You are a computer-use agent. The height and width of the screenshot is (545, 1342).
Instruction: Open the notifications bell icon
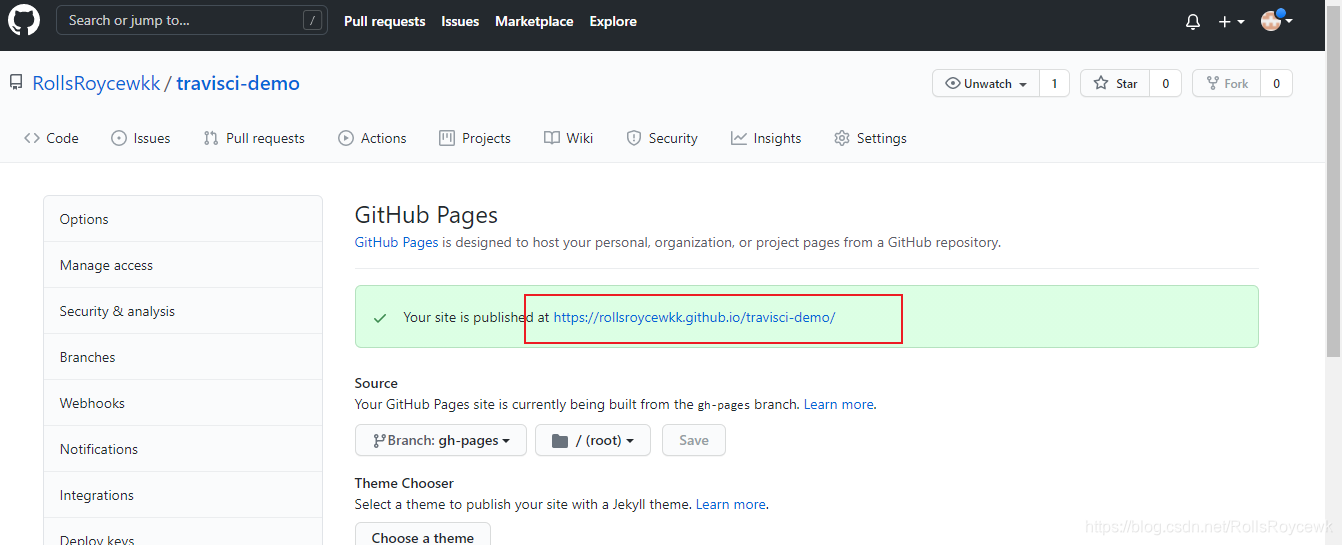tap(1193, 22)
